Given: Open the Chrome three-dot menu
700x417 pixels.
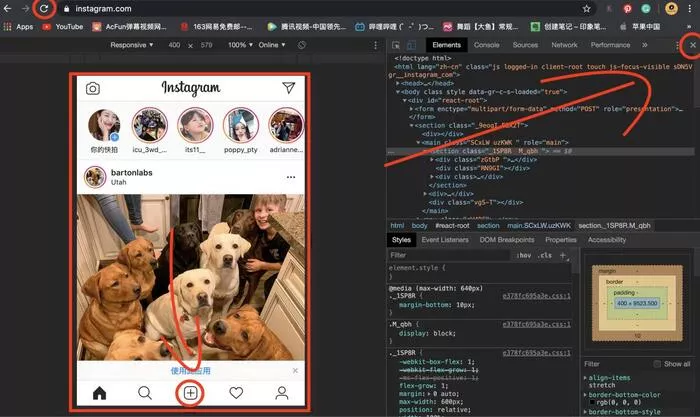Looking at the screenshot, I should coord(690,8).
